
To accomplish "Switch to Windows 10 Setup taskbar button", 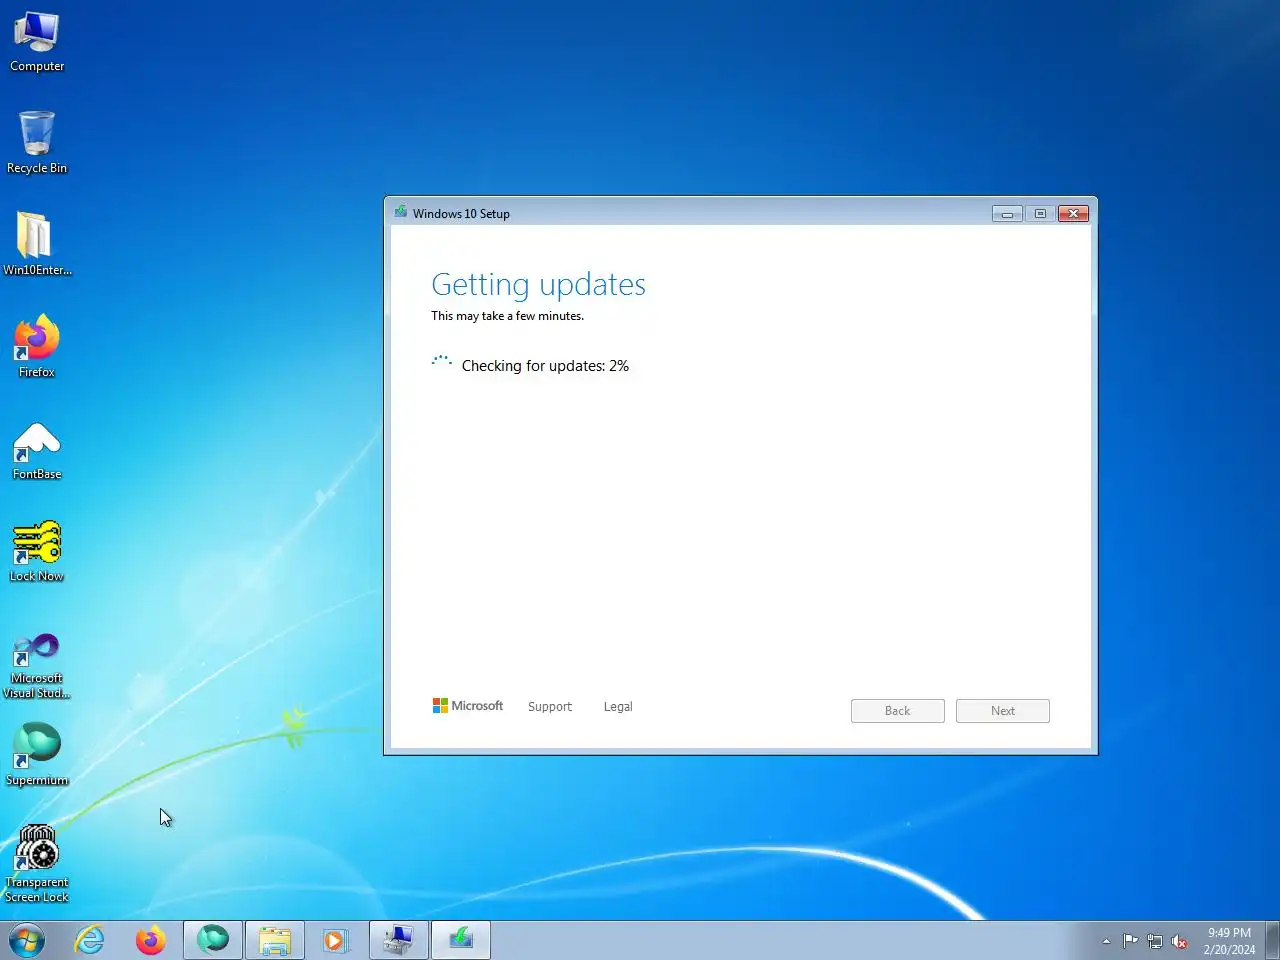I will [x=461, y=941].
